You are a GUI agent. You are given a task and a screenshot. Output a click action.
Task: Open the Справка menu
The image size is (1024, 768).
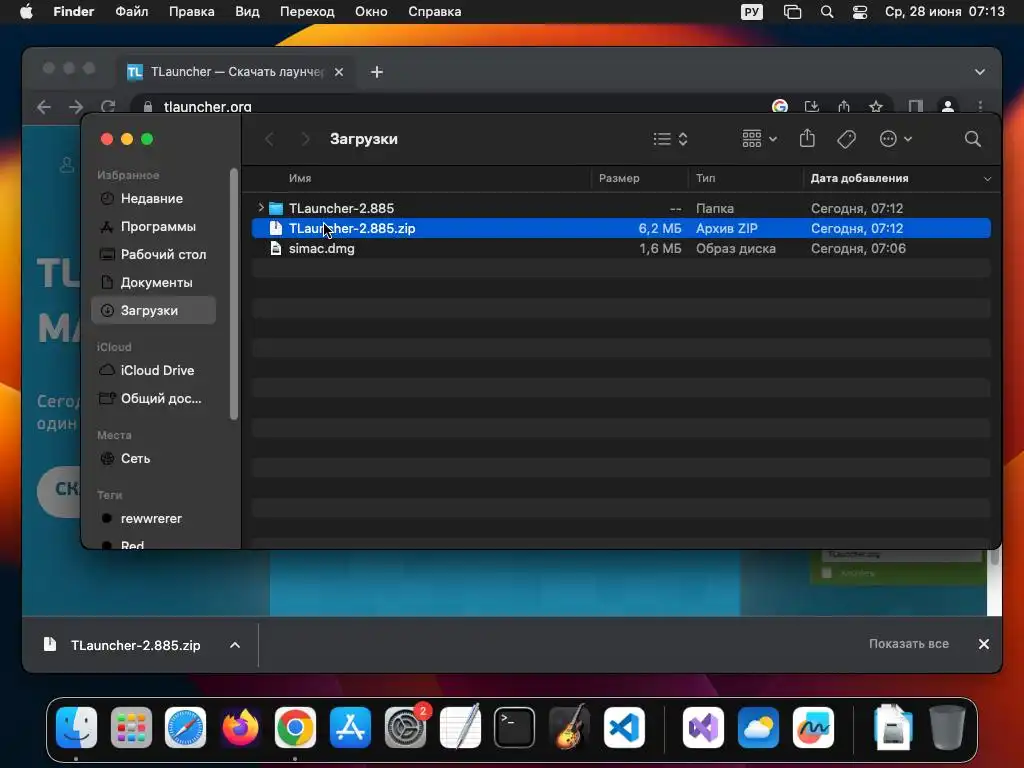pyautogui.click(x=434, y=12)
